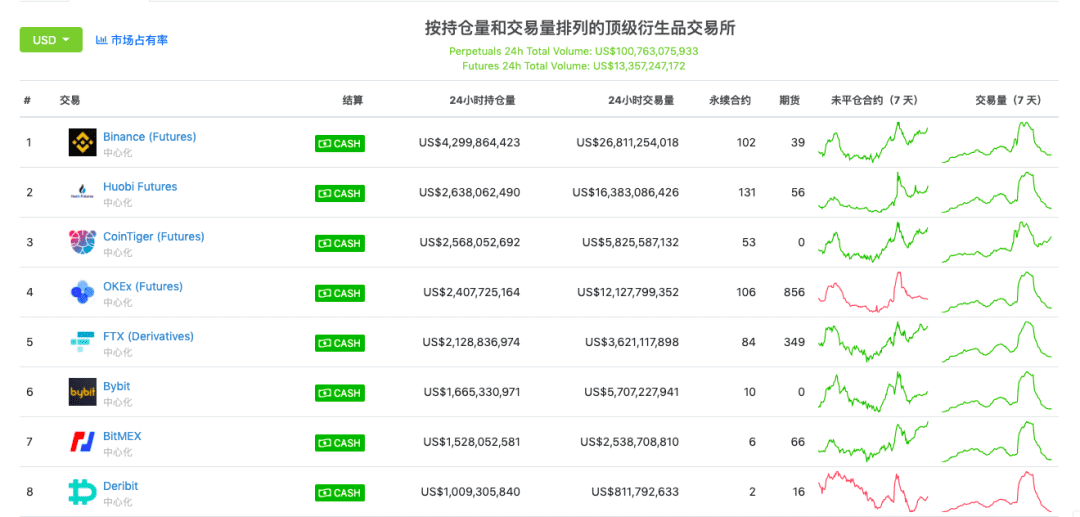Click the CASH badge in OKEx row
Image resolution: width=1080 pixels, height=517 pixels.
340,293
